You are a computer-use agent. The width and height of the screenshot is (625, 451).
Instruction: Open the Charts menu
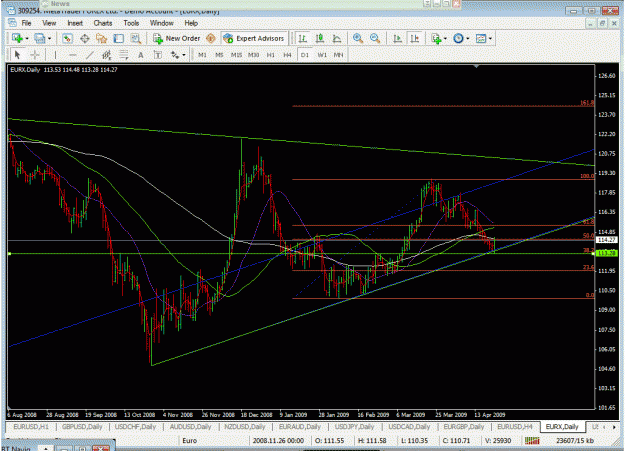[103, 23]
